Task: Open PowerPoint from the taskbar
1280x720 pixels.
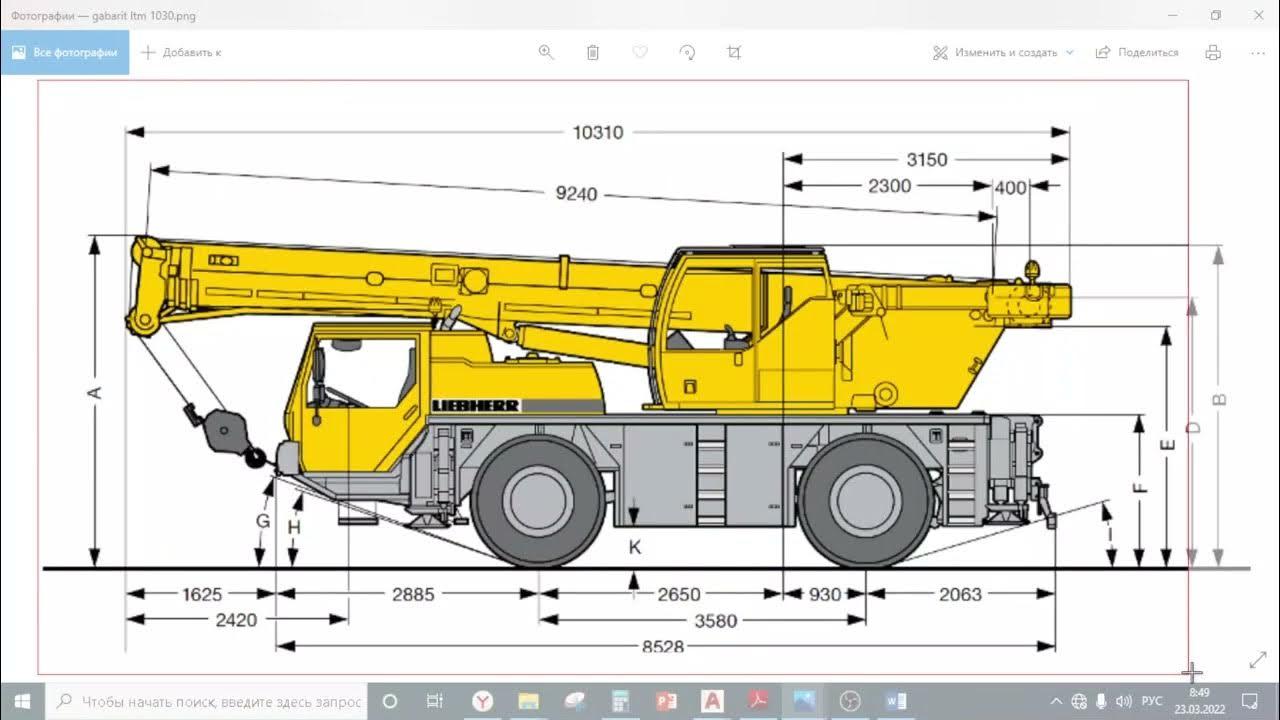Action: (x=666, y=701)
